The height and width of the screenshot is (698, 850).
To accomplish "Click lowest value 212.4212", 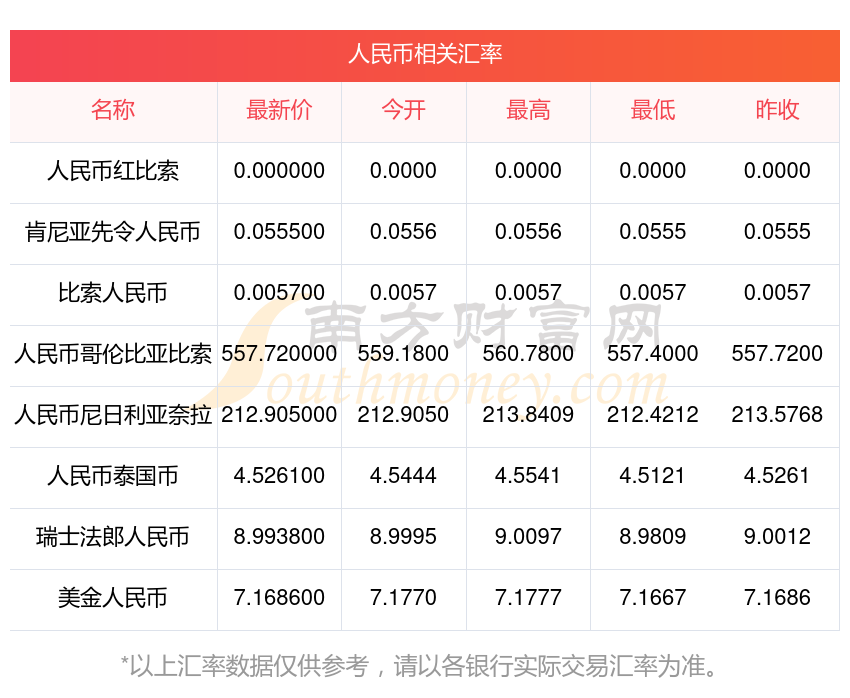I will (653, 415).
